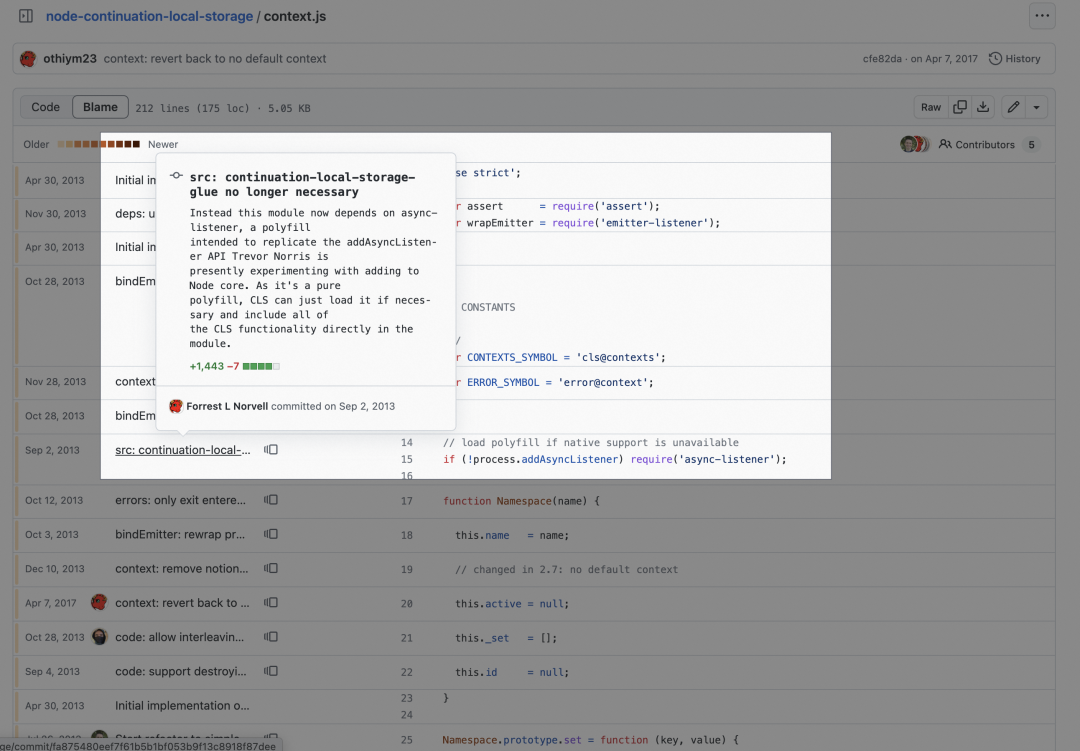Collapse the file tree side panel icon
This screenshot has height=751, width=1080.
click(26, 16)
